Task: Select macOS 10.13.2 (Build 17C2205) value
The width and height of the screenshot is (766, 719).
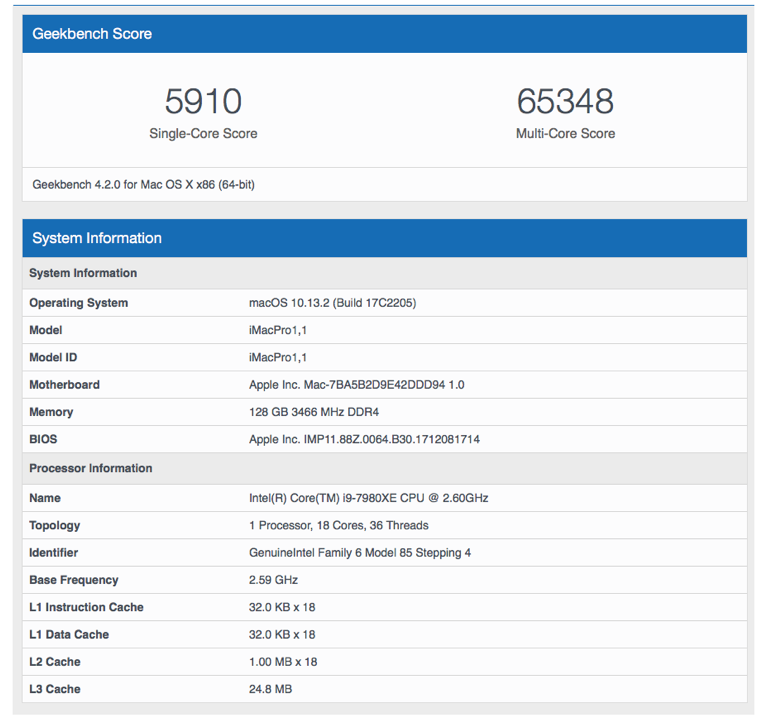Action: (x=333, y=303)
